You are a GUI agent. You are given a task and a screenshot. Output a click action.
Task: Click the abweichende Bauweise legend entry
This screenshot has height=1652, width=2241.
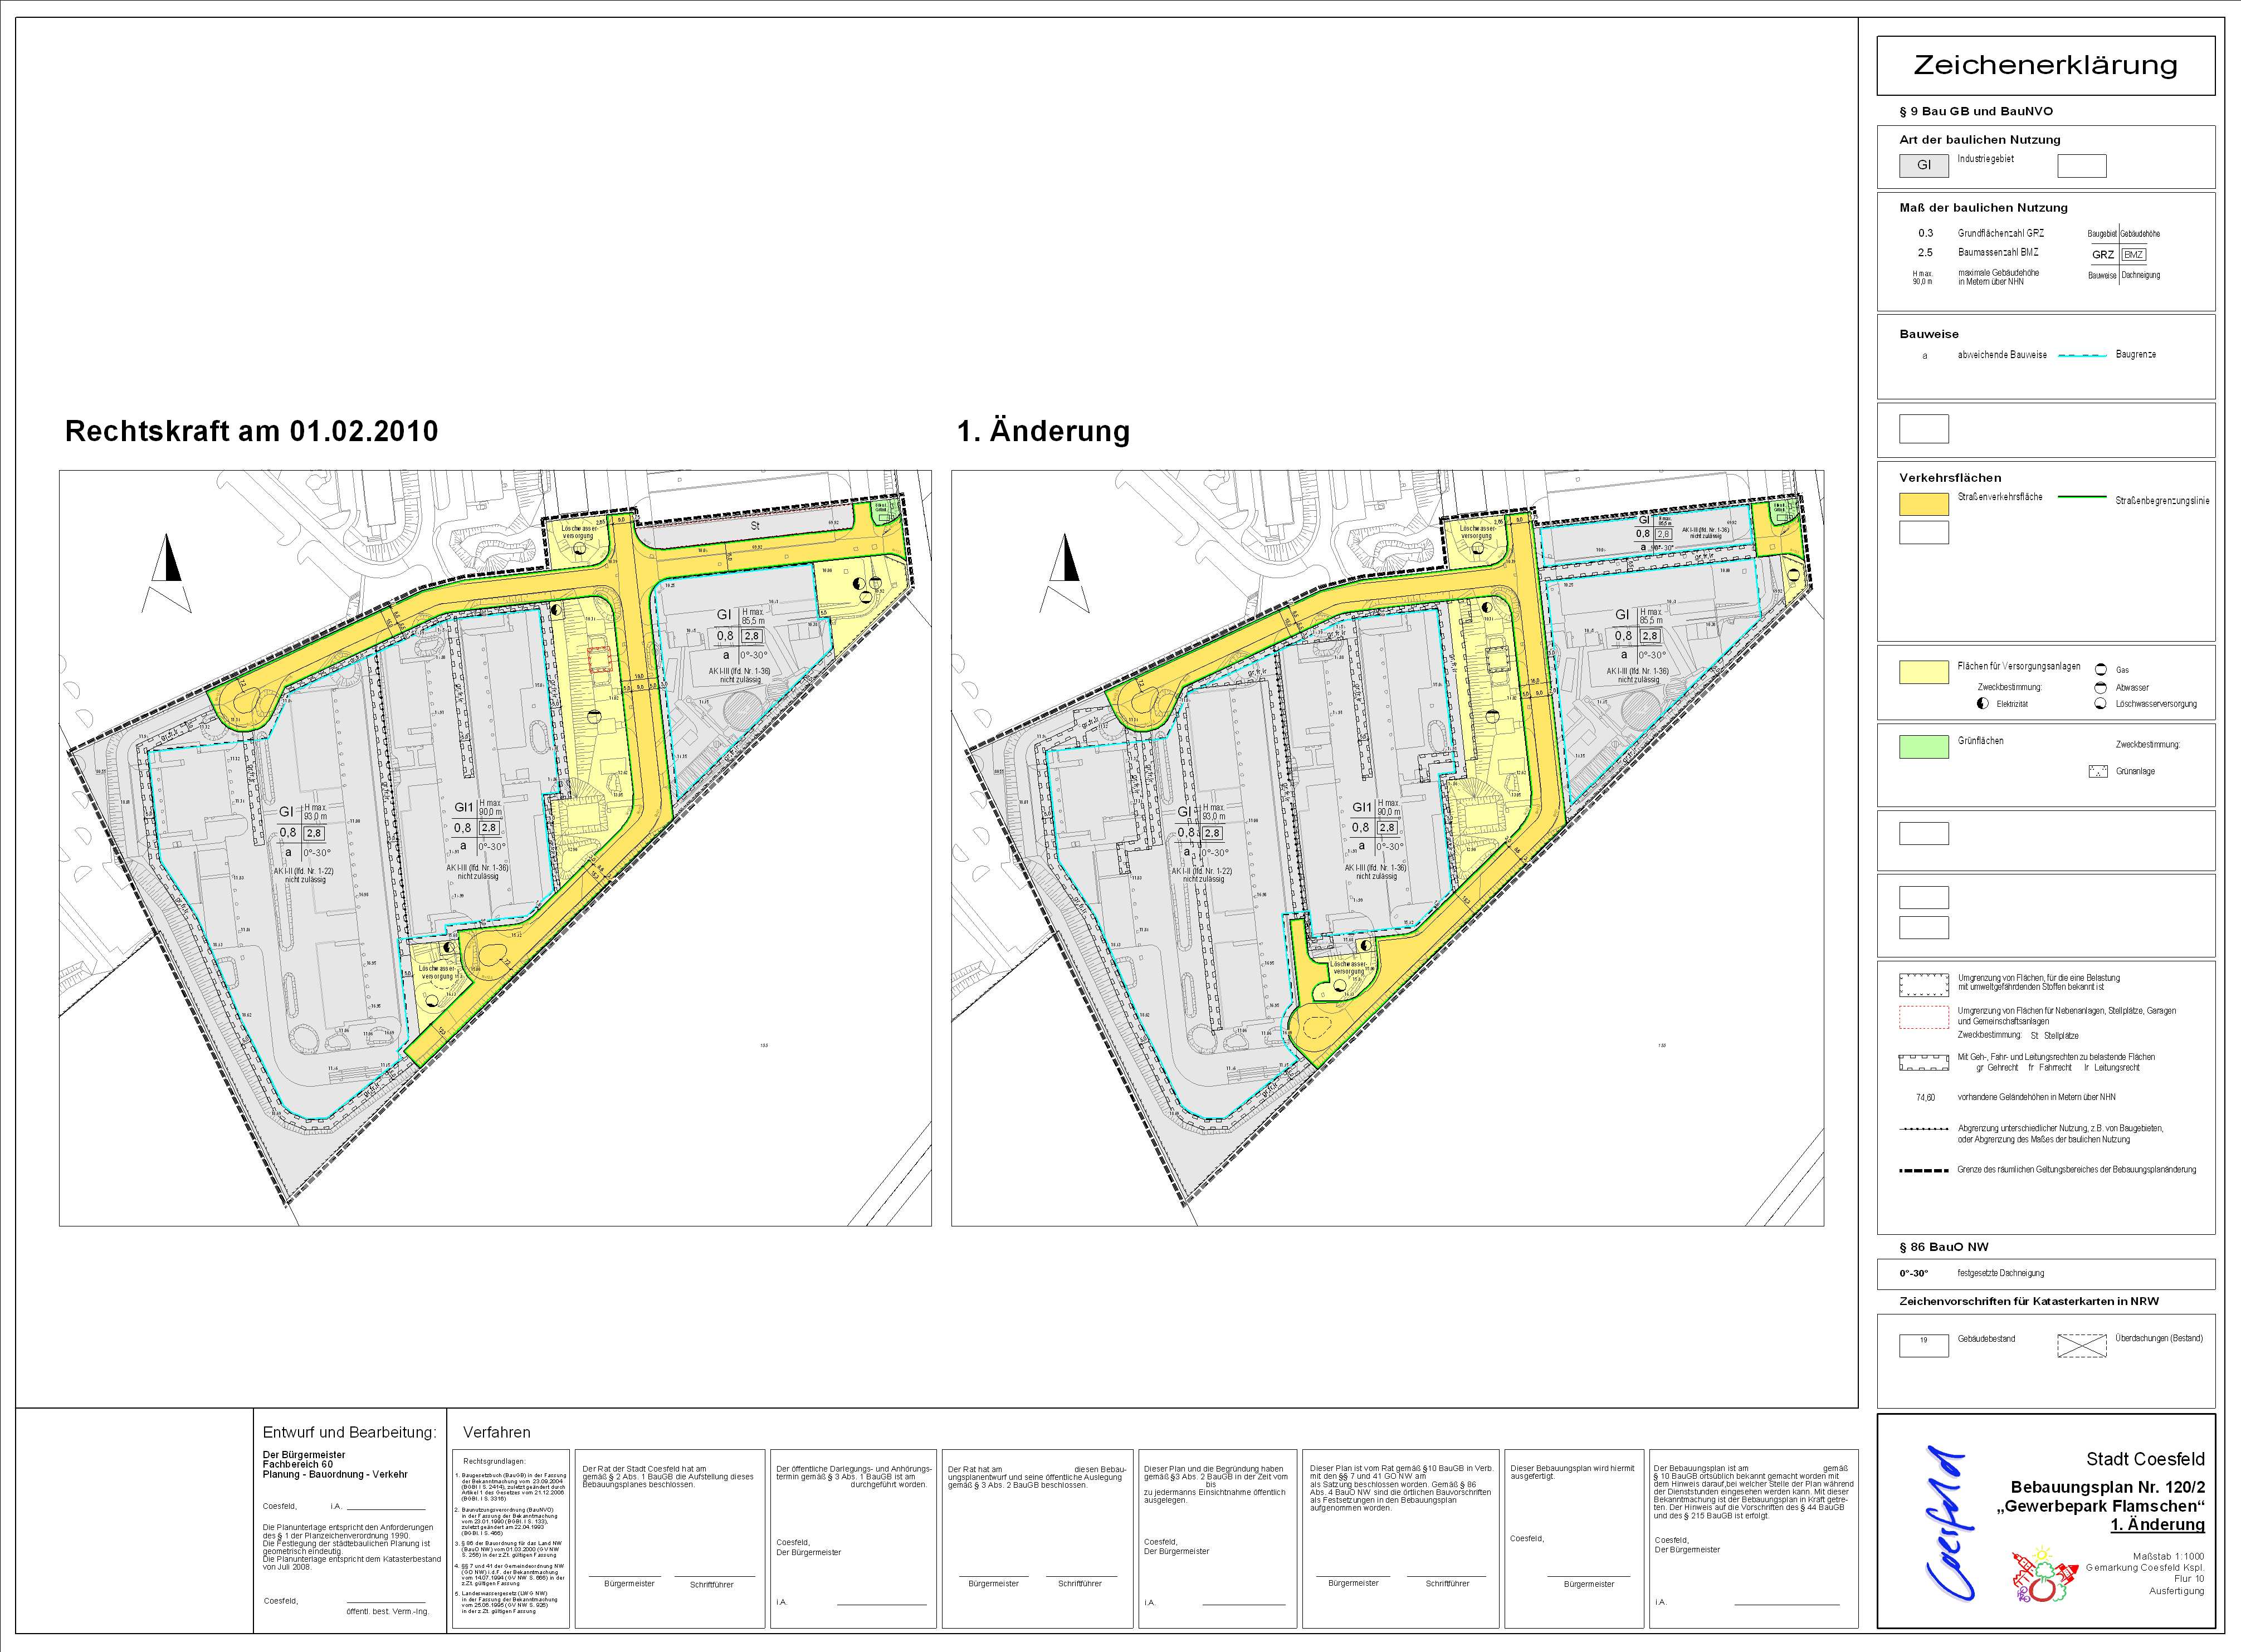pyautogui.click(x=2002, y=355)
